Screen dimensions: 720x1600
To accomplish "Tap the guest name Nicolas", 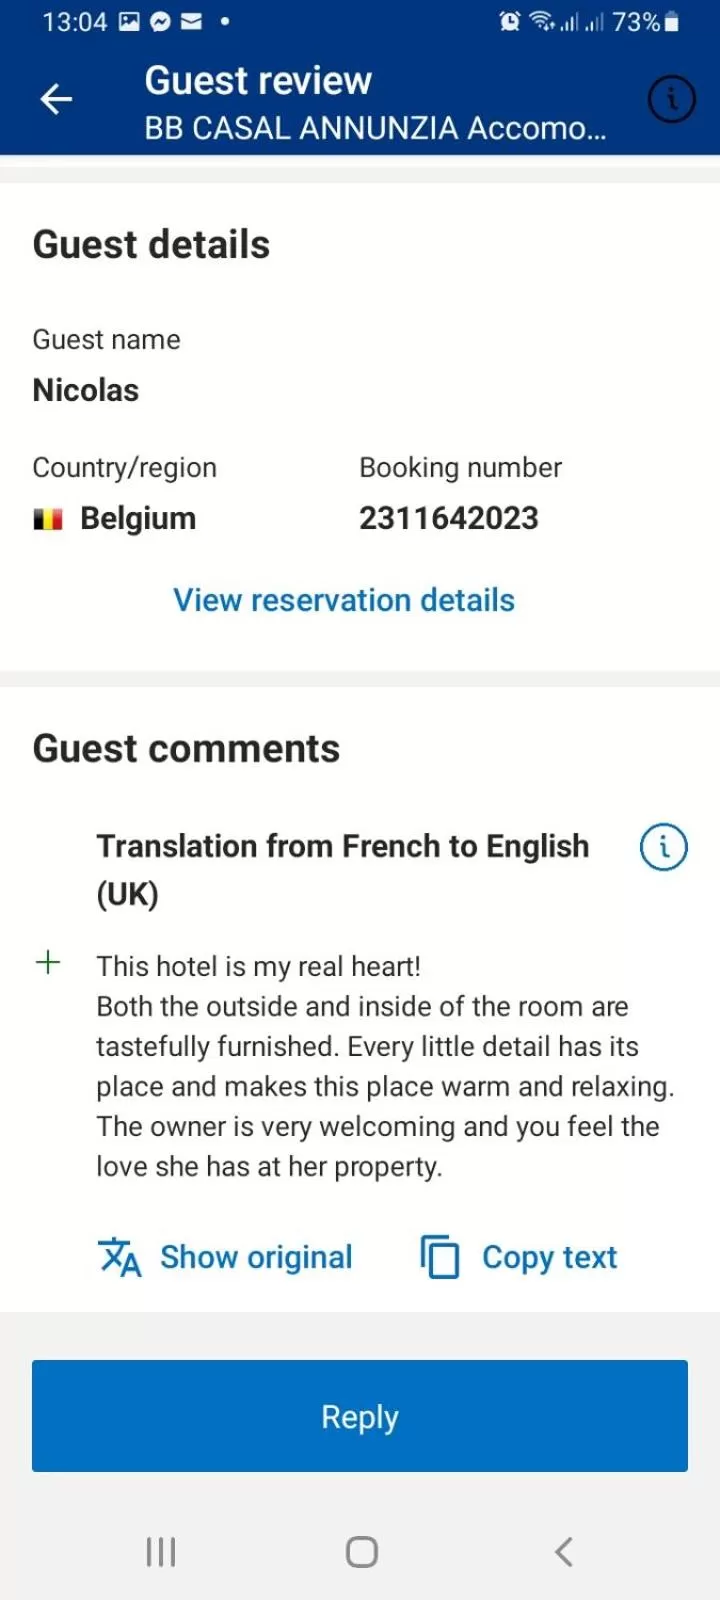I will point(86,390).
